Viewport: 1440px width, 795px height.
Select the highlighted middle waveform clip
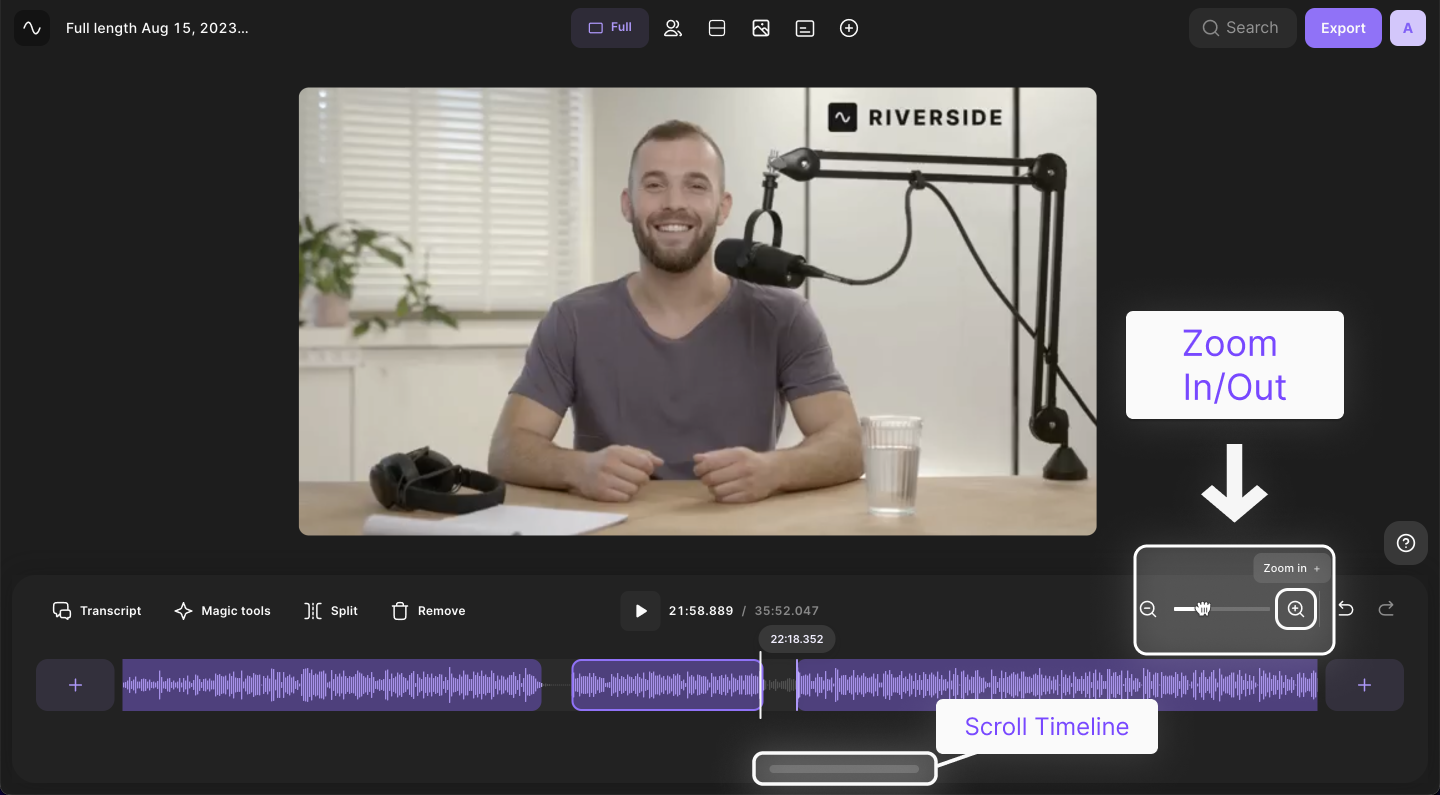[x=667, y=685]
